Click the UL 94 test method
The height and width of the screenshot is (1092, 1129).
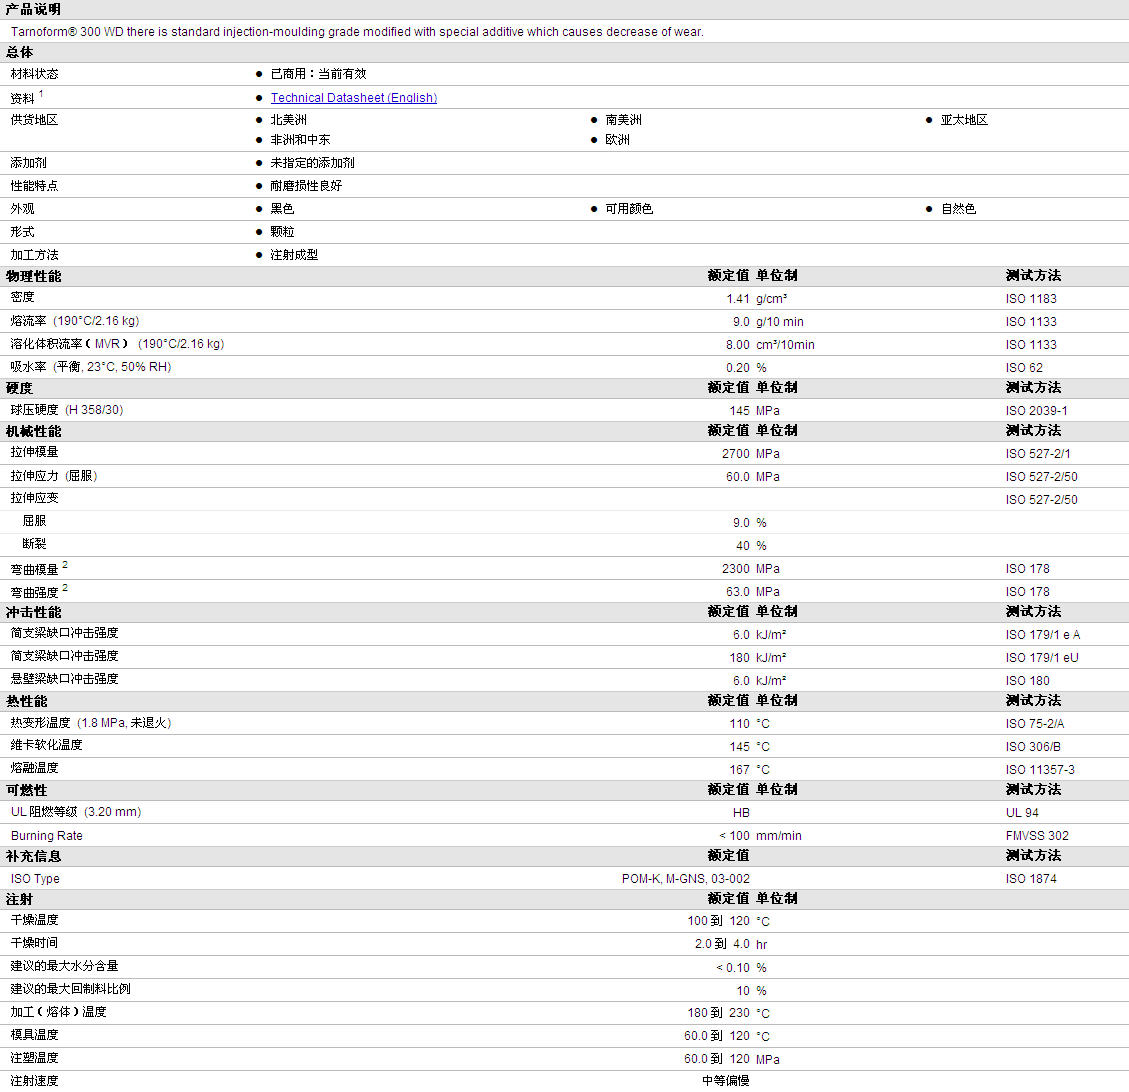point(1022,813)
